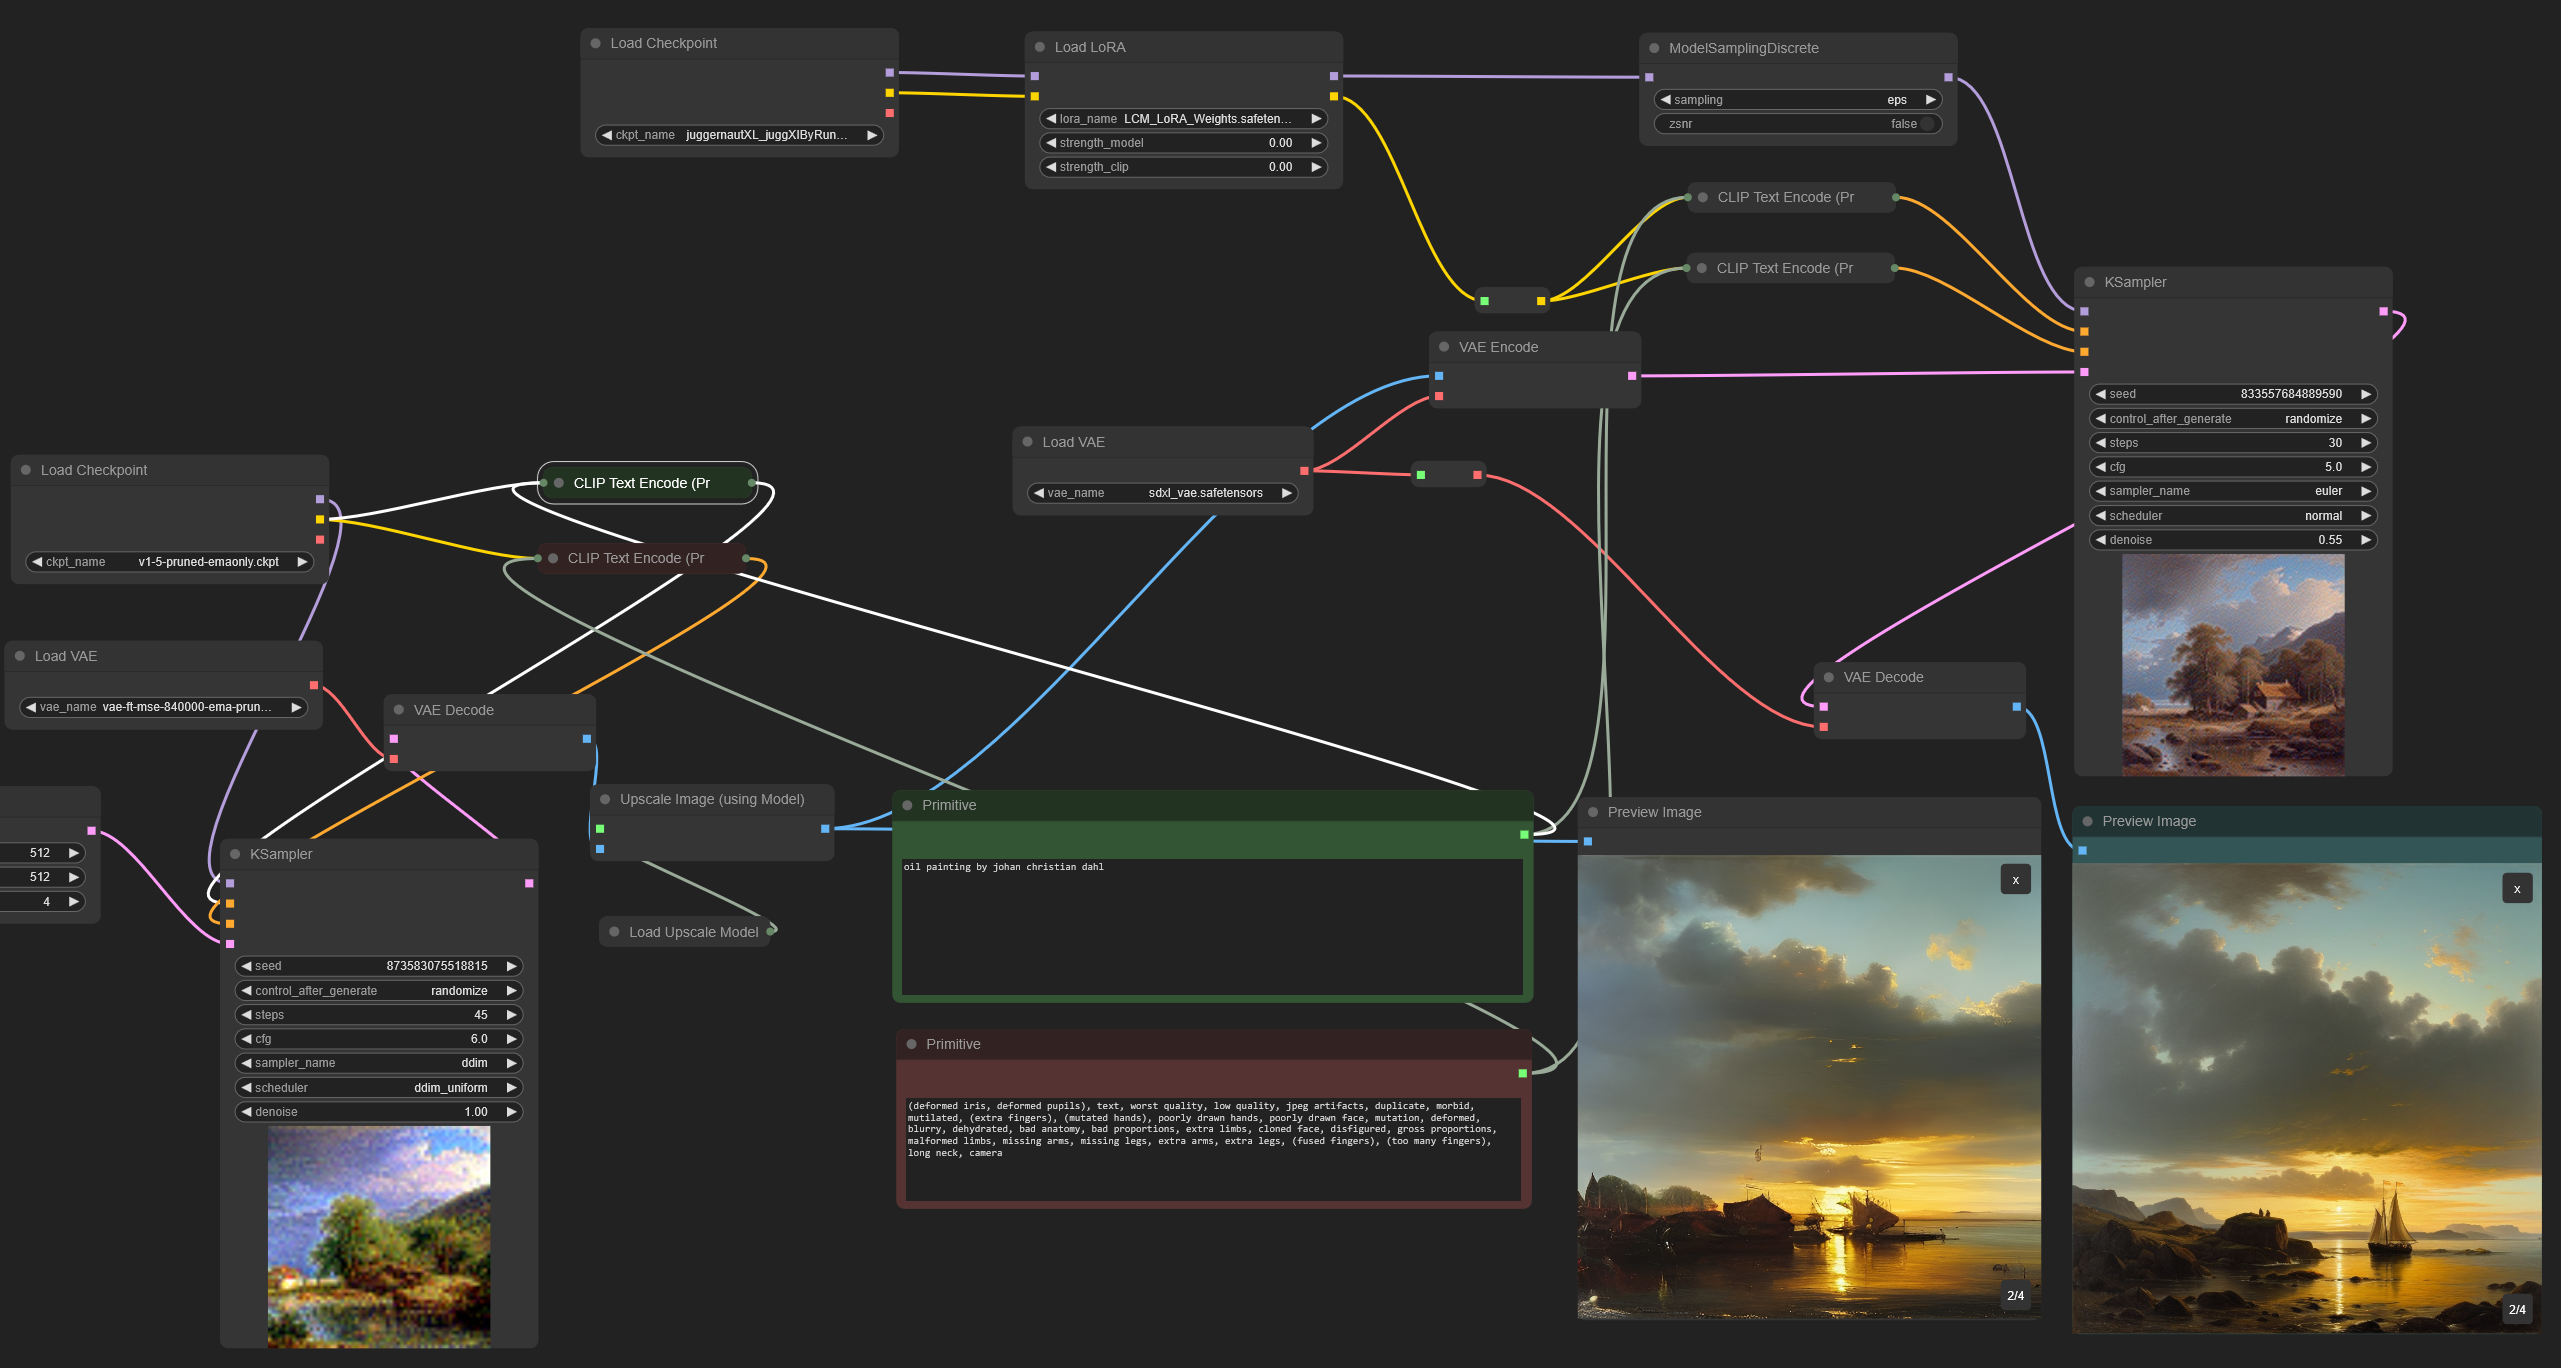Click the blue image input socket of VAE Encode
This screenshot has height=1368, width=2561.
tap(1439, 376)
